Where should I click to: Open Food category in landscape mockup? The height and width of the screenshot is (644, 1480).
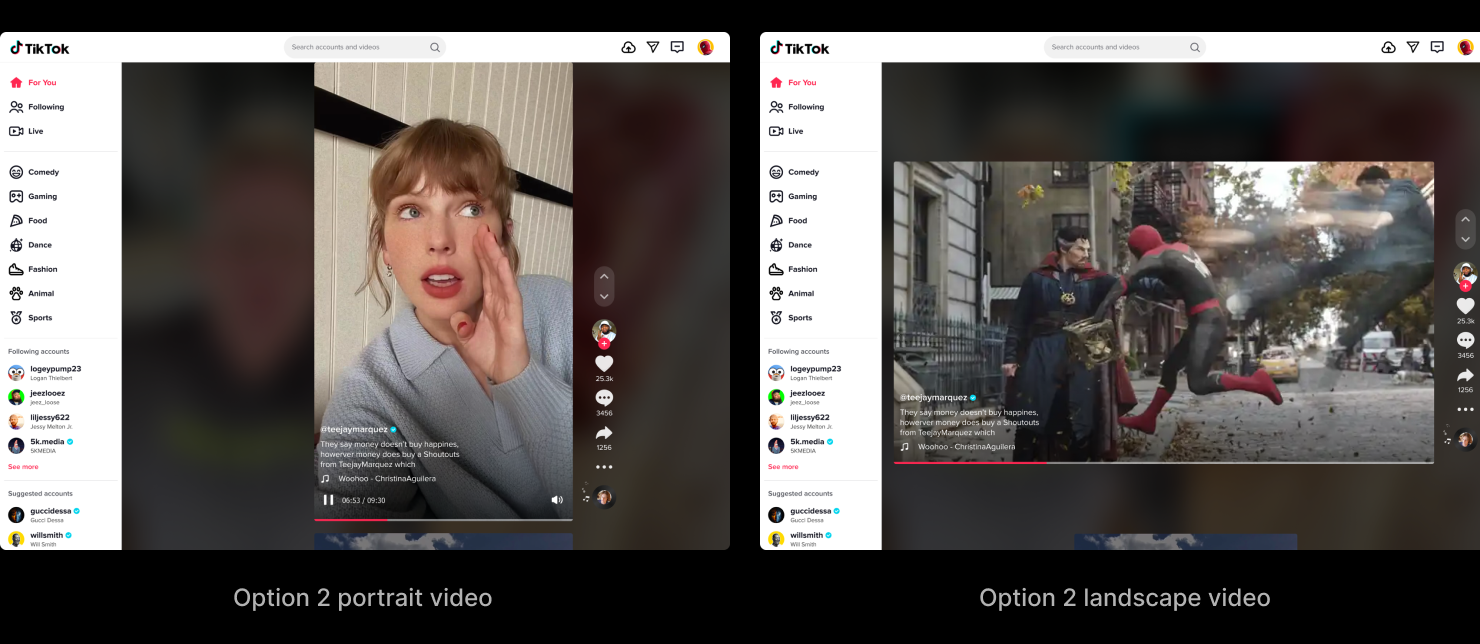(x=788, y=221)
